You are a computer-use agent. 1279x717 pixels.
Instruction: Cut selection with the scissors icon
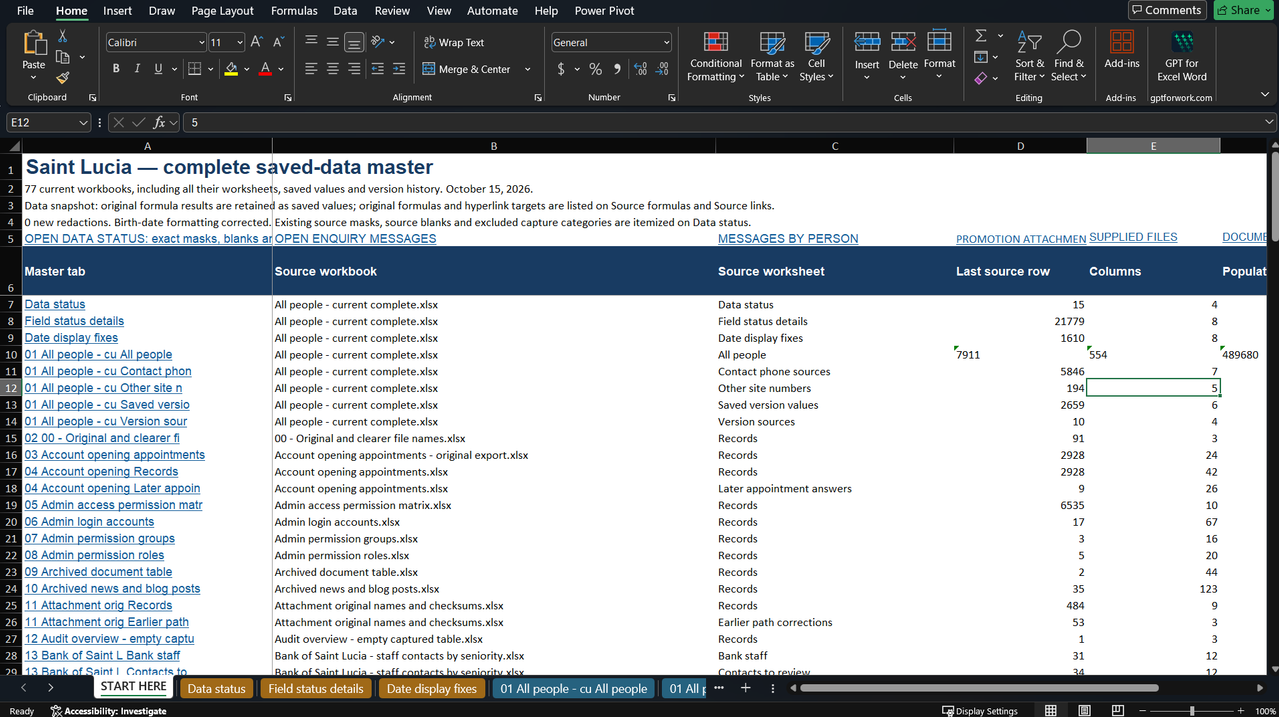(x=62, y=36)
